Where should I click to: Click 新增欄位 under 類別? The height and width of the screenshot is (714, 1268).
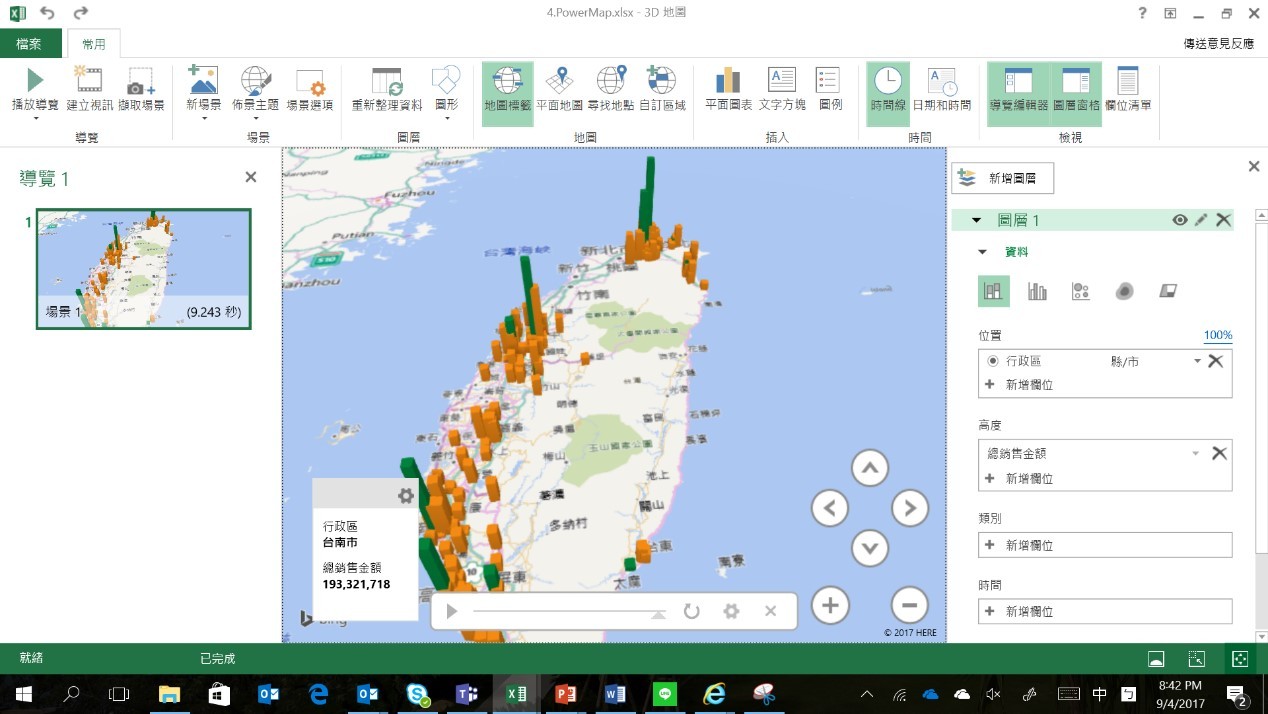click(1105, 545)
